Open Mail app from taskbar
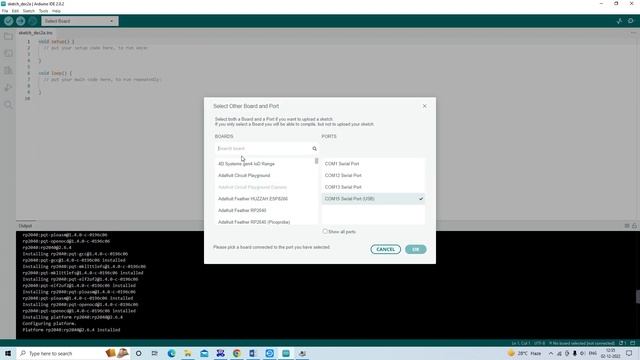This screenshot has height=360, width=640. tap(204, 353)
